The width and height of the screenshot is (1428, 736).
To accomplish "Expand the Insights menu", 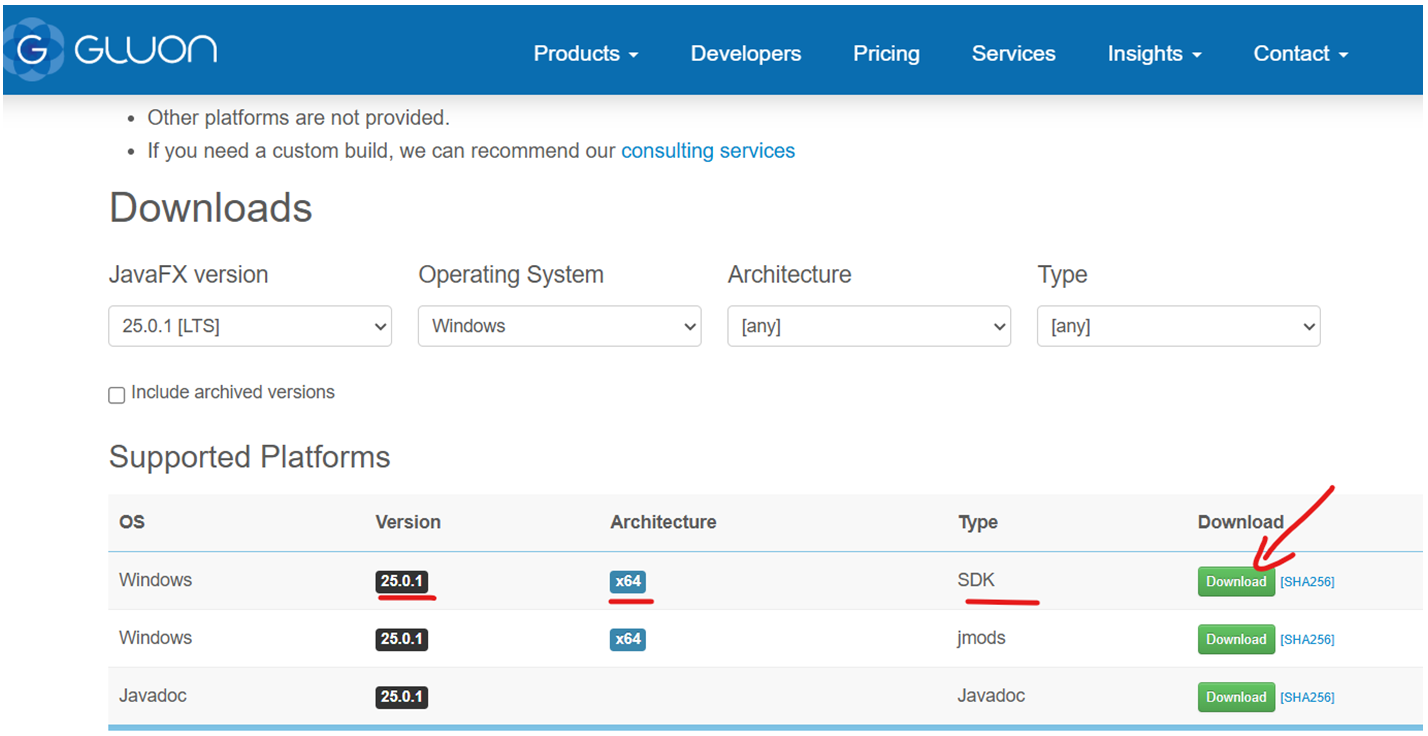I will pyautogui.click(x=1153, y=53).
